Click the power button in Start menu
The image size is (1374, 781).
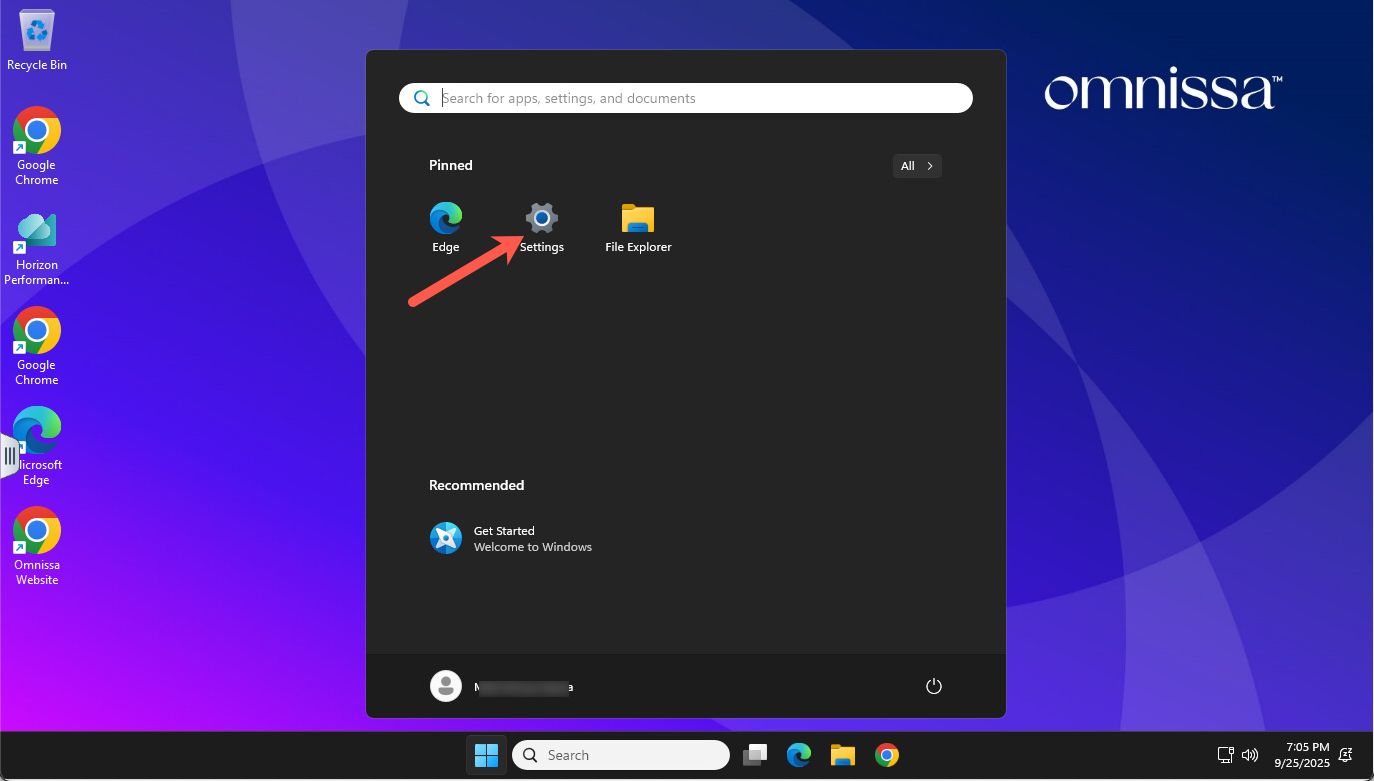point(933,686)
